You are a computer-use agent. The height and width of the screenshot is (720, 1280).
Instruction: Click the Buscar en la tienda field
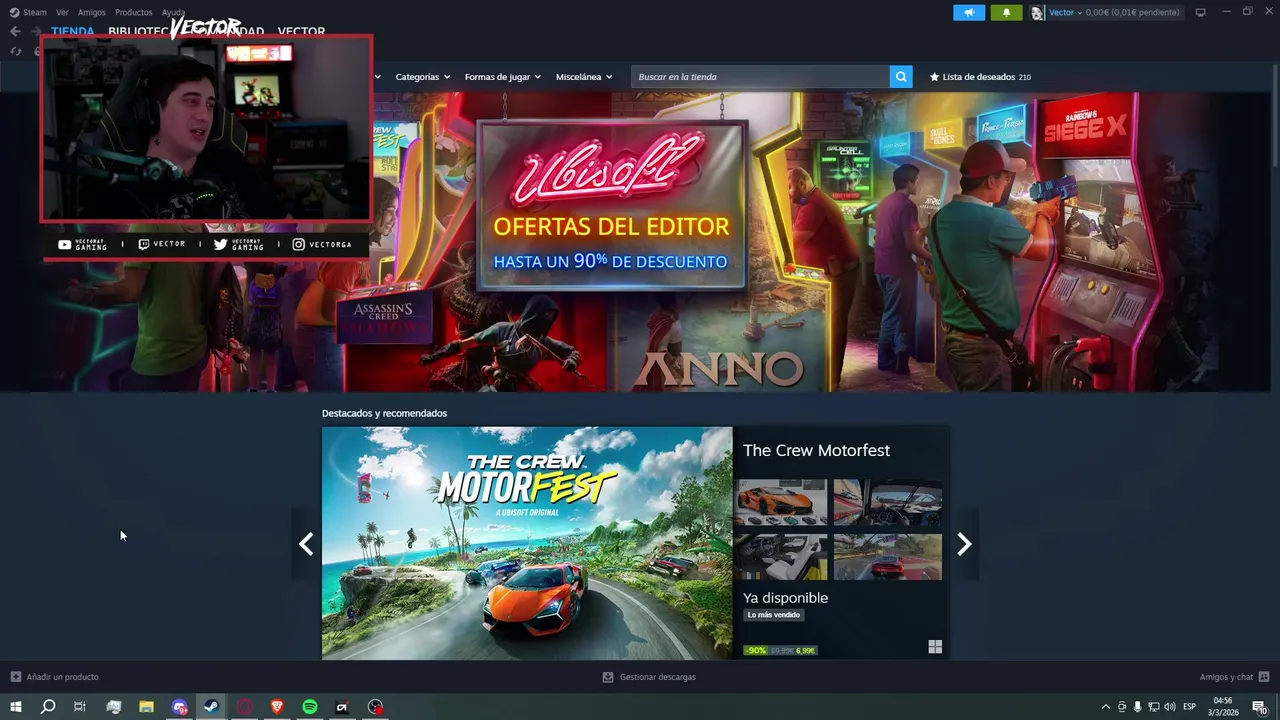coord(760,77)
